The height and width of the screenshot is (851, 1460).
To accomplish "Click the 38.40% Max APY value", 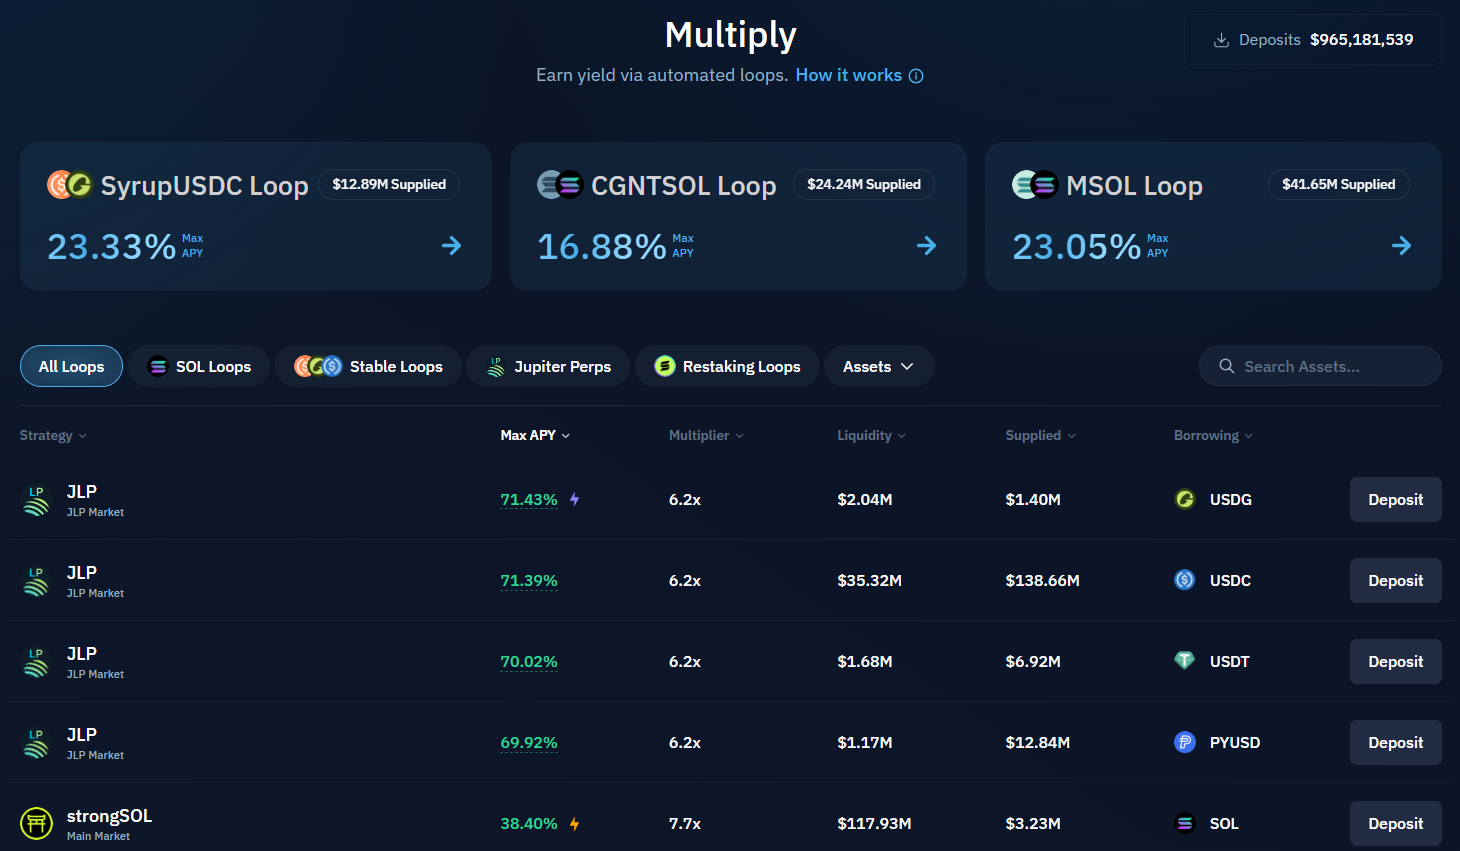I will point(529,824).
